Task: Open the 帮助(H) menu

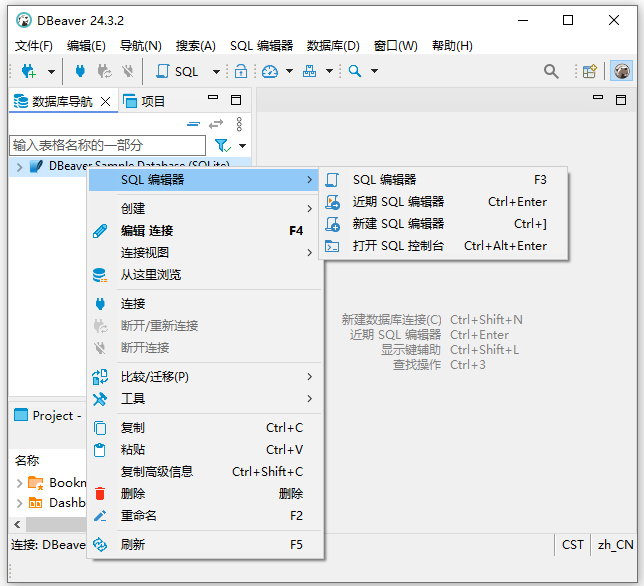Action: point(452,46)
